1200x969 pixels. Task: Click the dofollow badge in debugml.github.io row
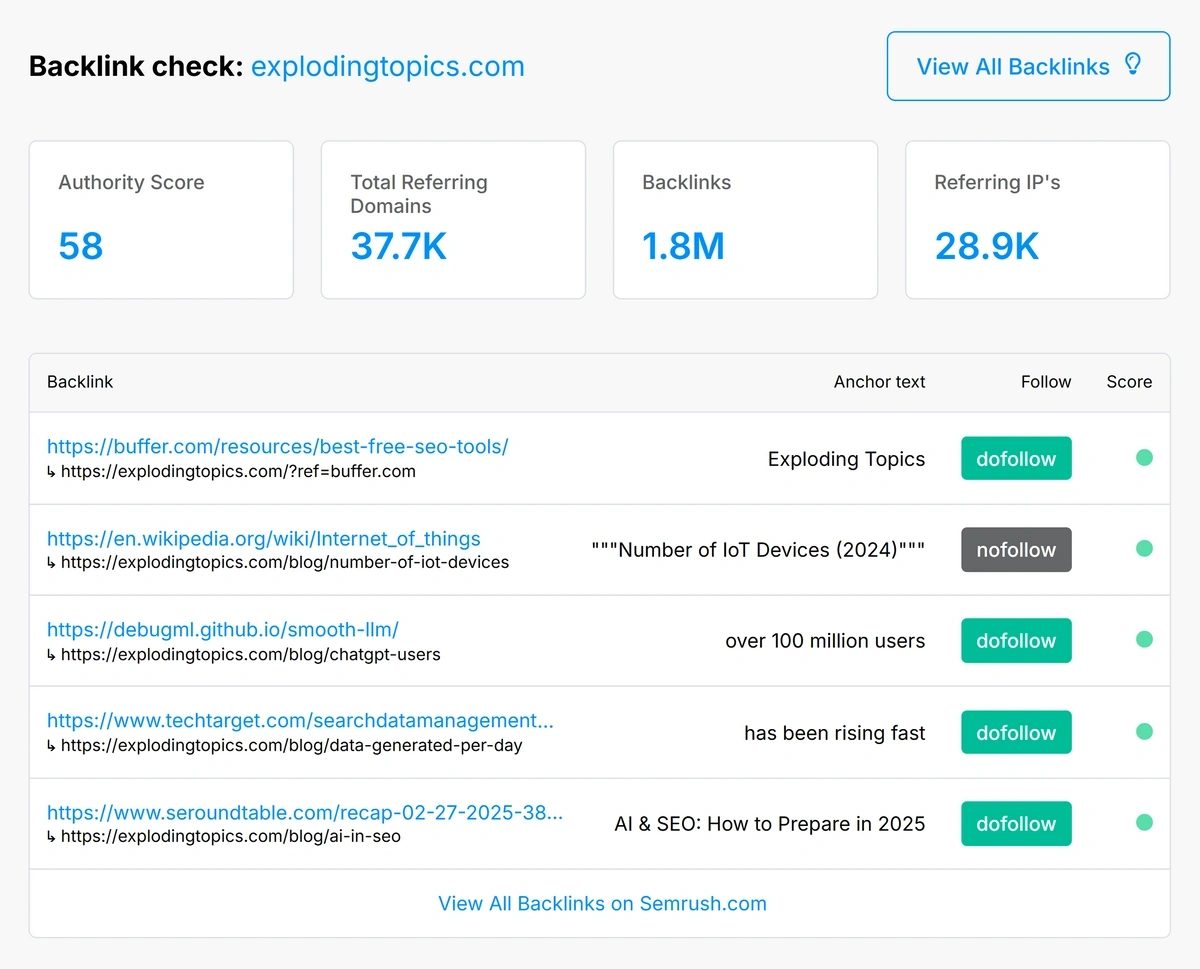tap(1016, 641)
